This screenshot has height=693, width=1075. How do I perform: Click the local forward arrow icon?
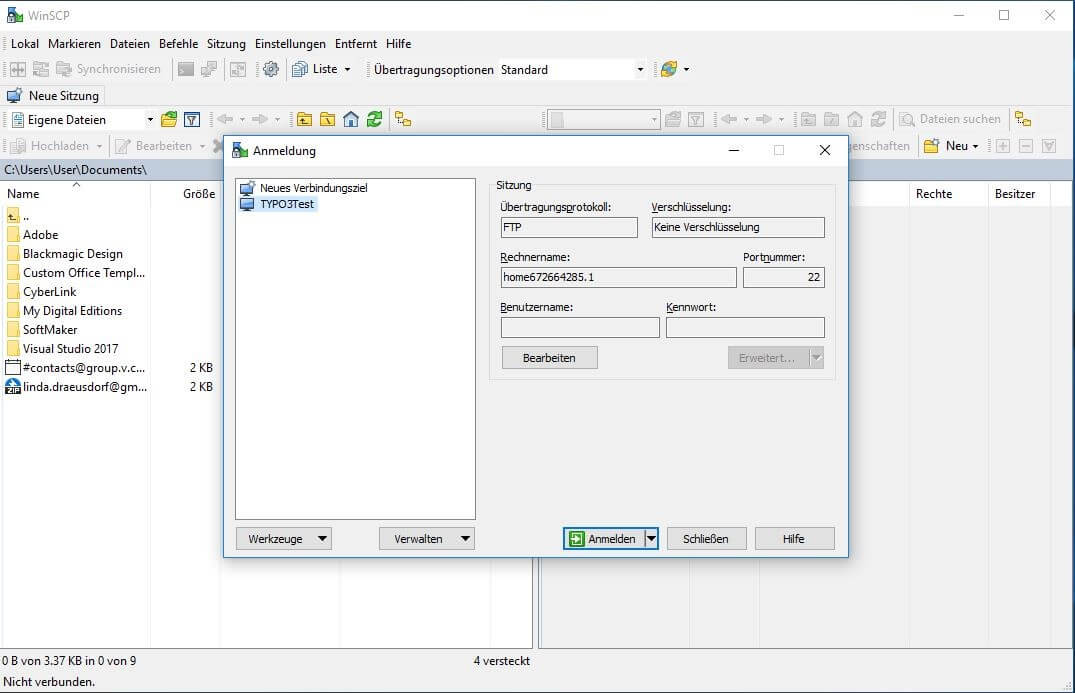260,119
